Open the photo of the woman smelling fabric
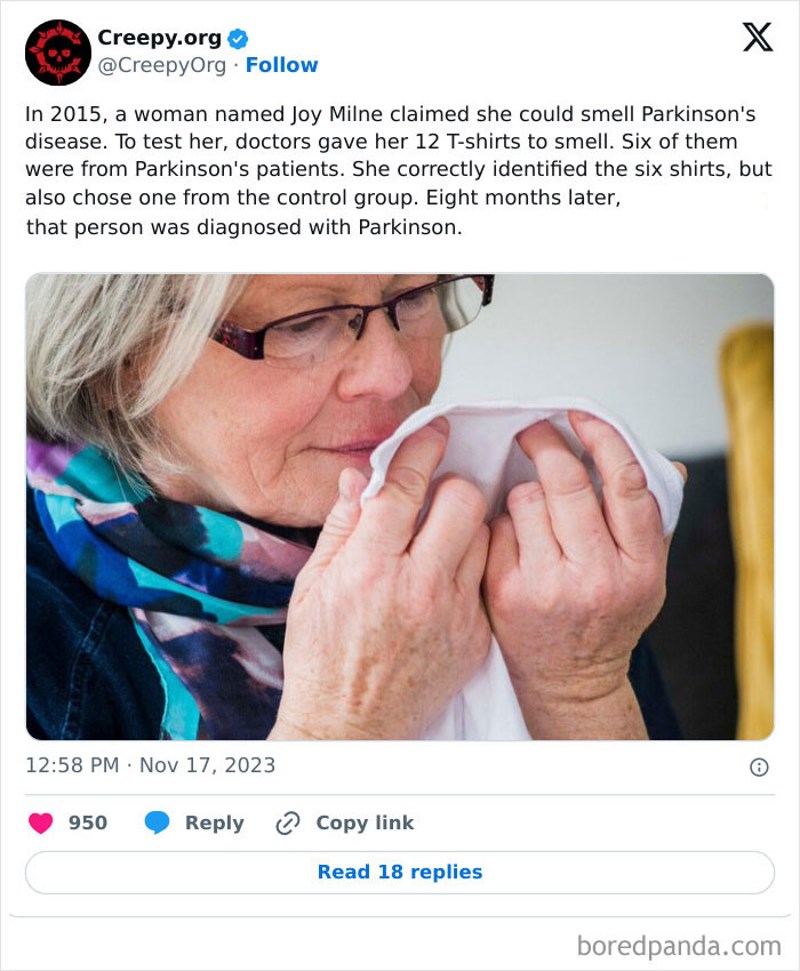This screenshot has width=800, height=971. coord(400,505)
